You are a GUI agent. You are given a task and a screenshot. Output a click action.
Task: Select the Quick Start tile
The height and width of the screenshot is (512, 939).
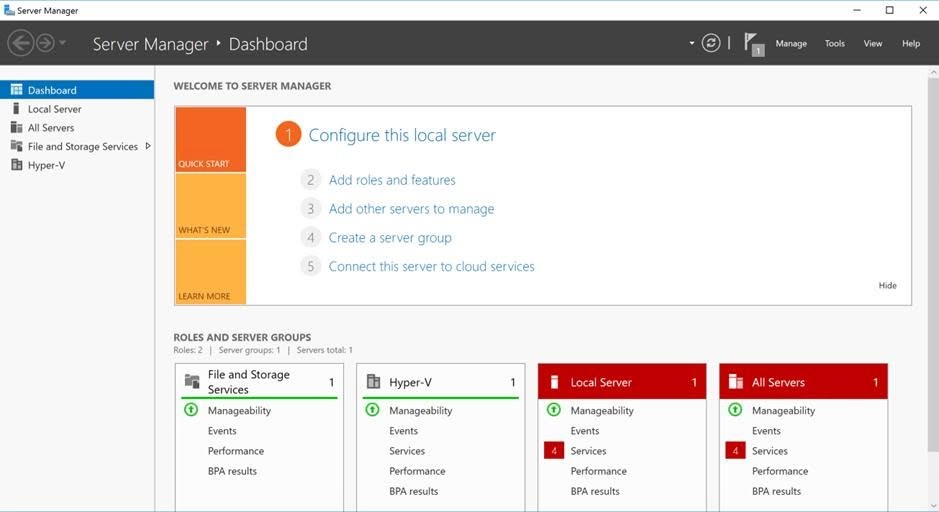tap(211, 140)
